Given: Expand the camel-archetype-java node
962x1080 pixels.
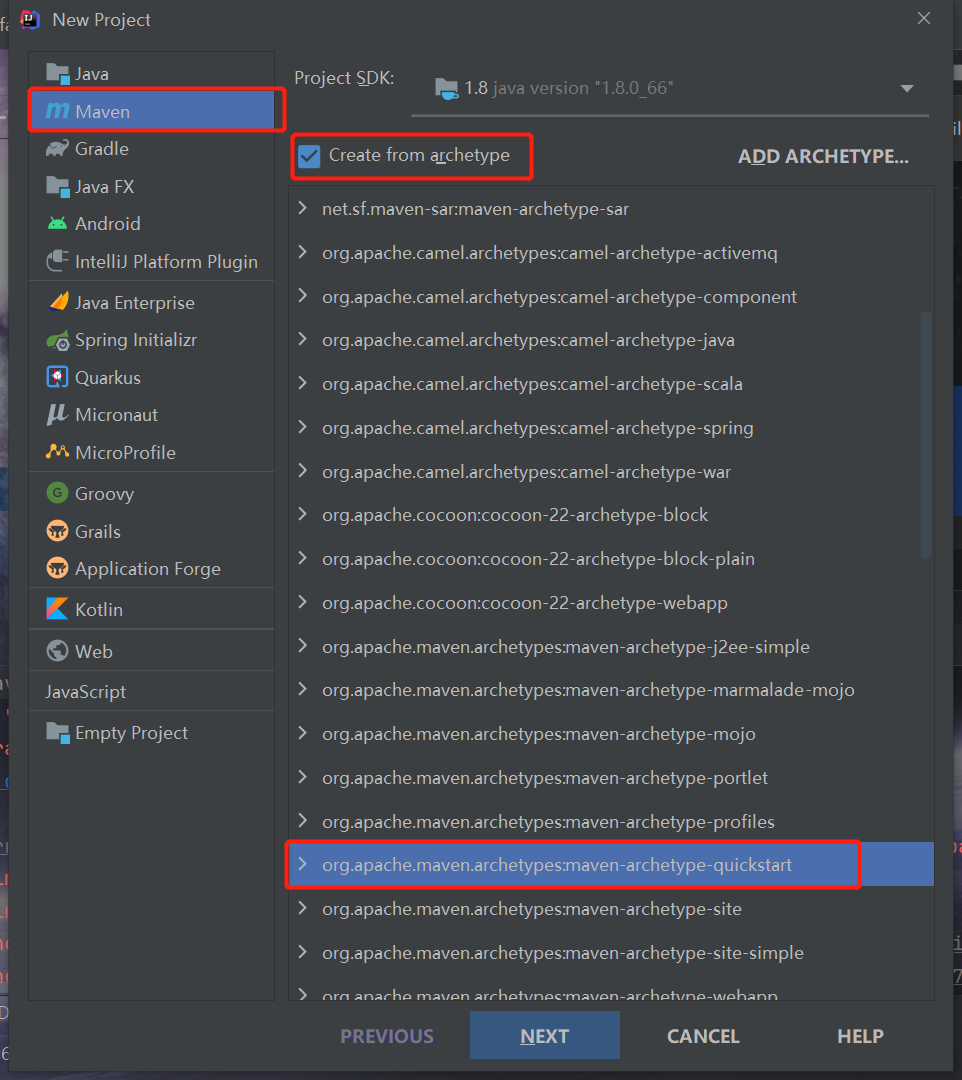Looking at the screenshot, I should [x=302, y=339].
